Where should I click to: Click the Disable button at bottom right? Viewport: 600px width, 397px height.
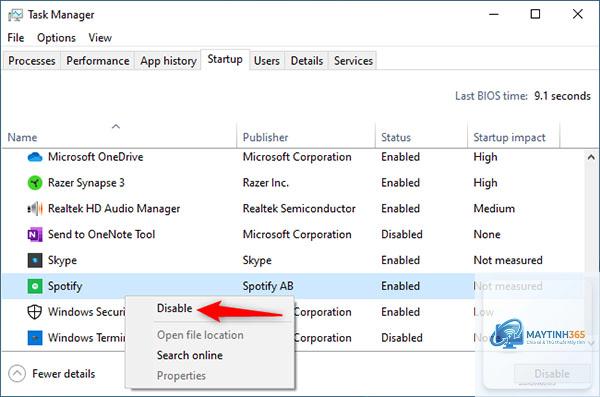tap(552, 373)
